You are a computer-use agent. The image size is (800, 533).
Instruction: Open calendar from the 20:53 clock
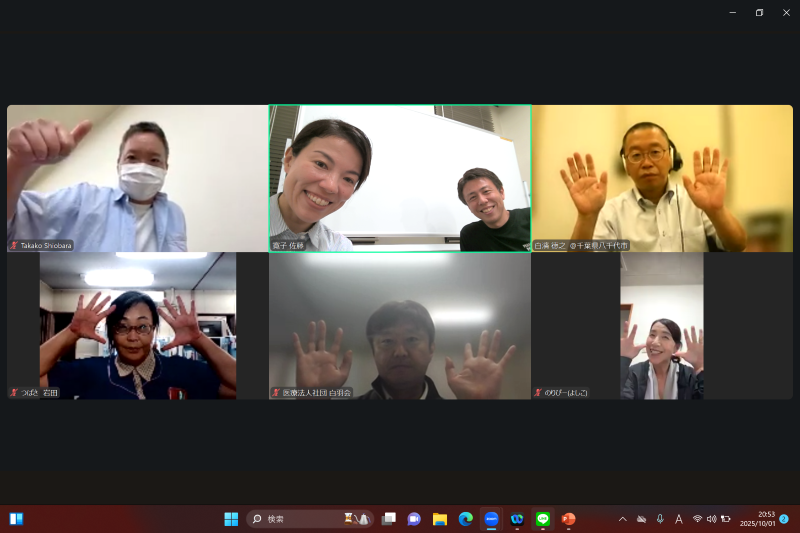coord(758,519)
